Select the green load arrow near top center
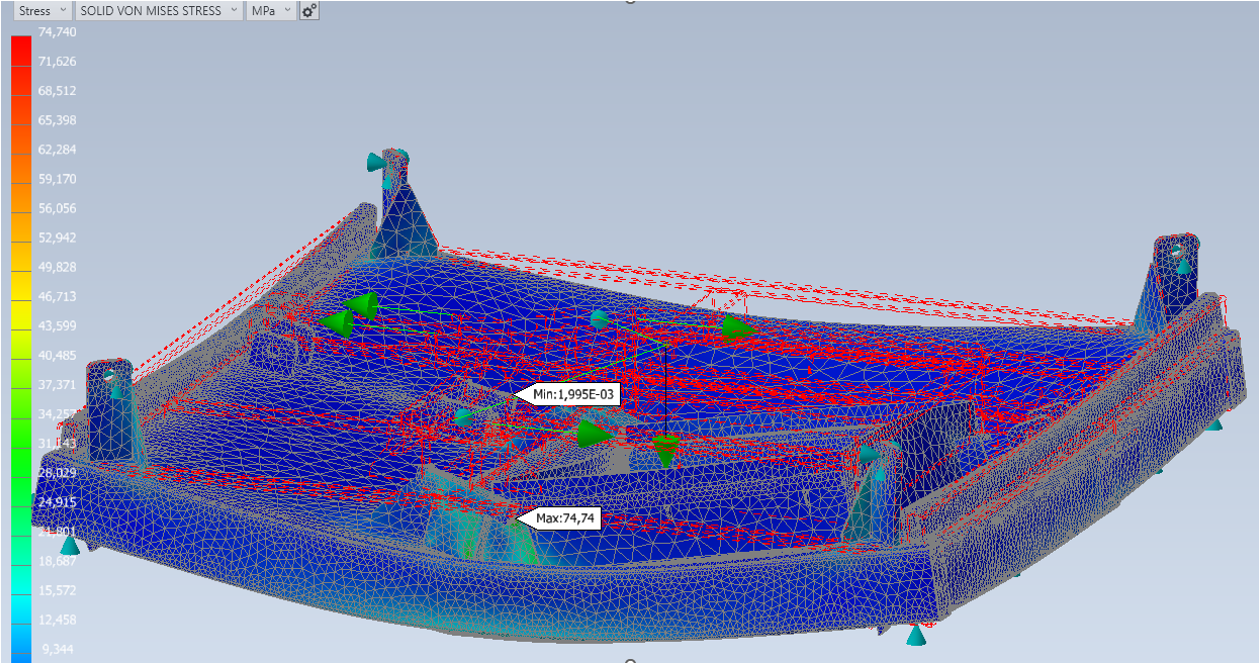The height and width of the screenshot is (664, 1260). [x=738, y=328]
